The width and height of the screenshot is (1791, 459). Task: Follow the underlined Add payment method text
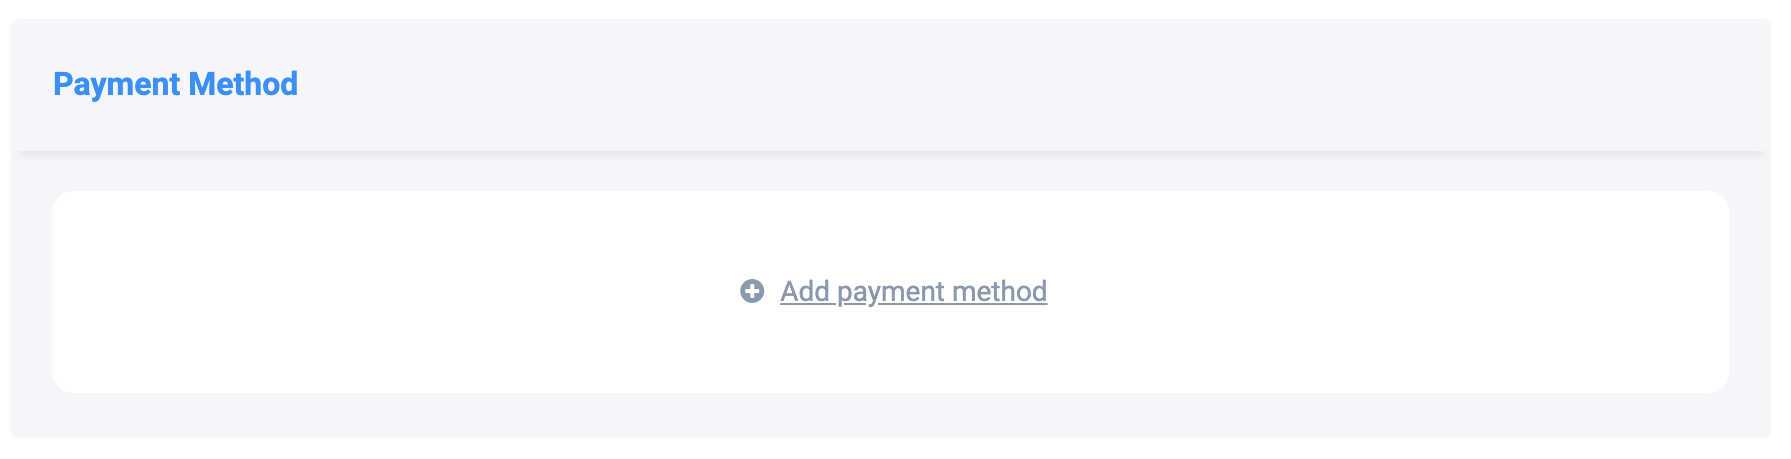(x=913, y=291)
